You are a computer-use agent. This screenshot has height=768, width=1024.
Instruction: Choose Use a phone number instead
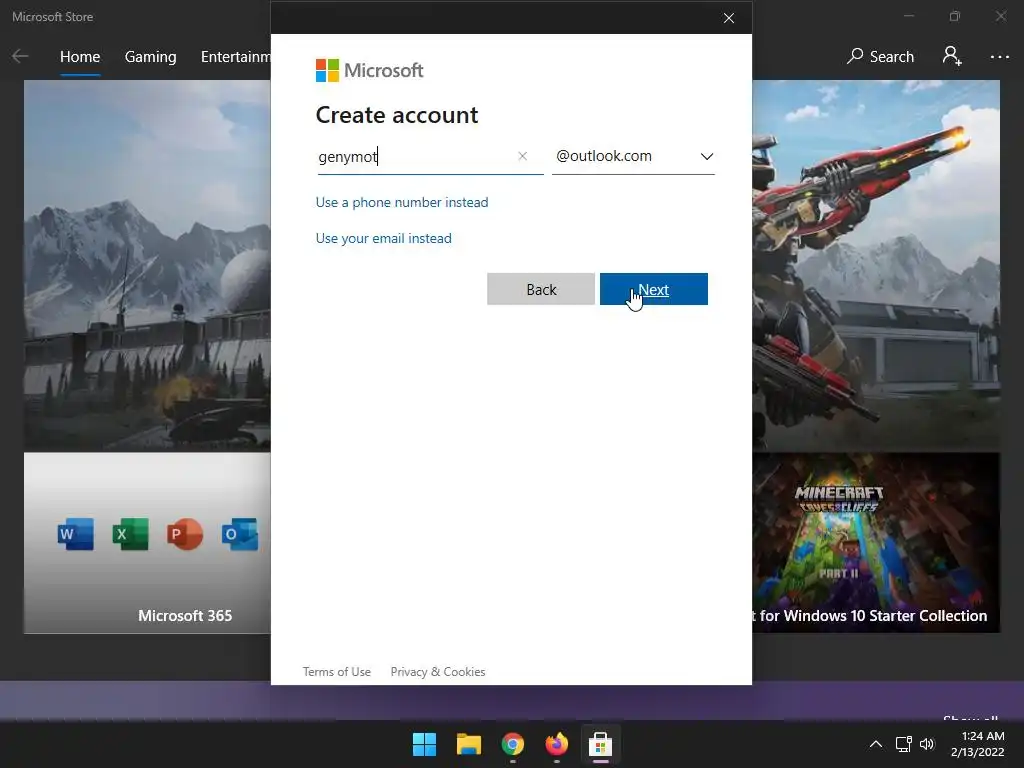coord(402,202)
